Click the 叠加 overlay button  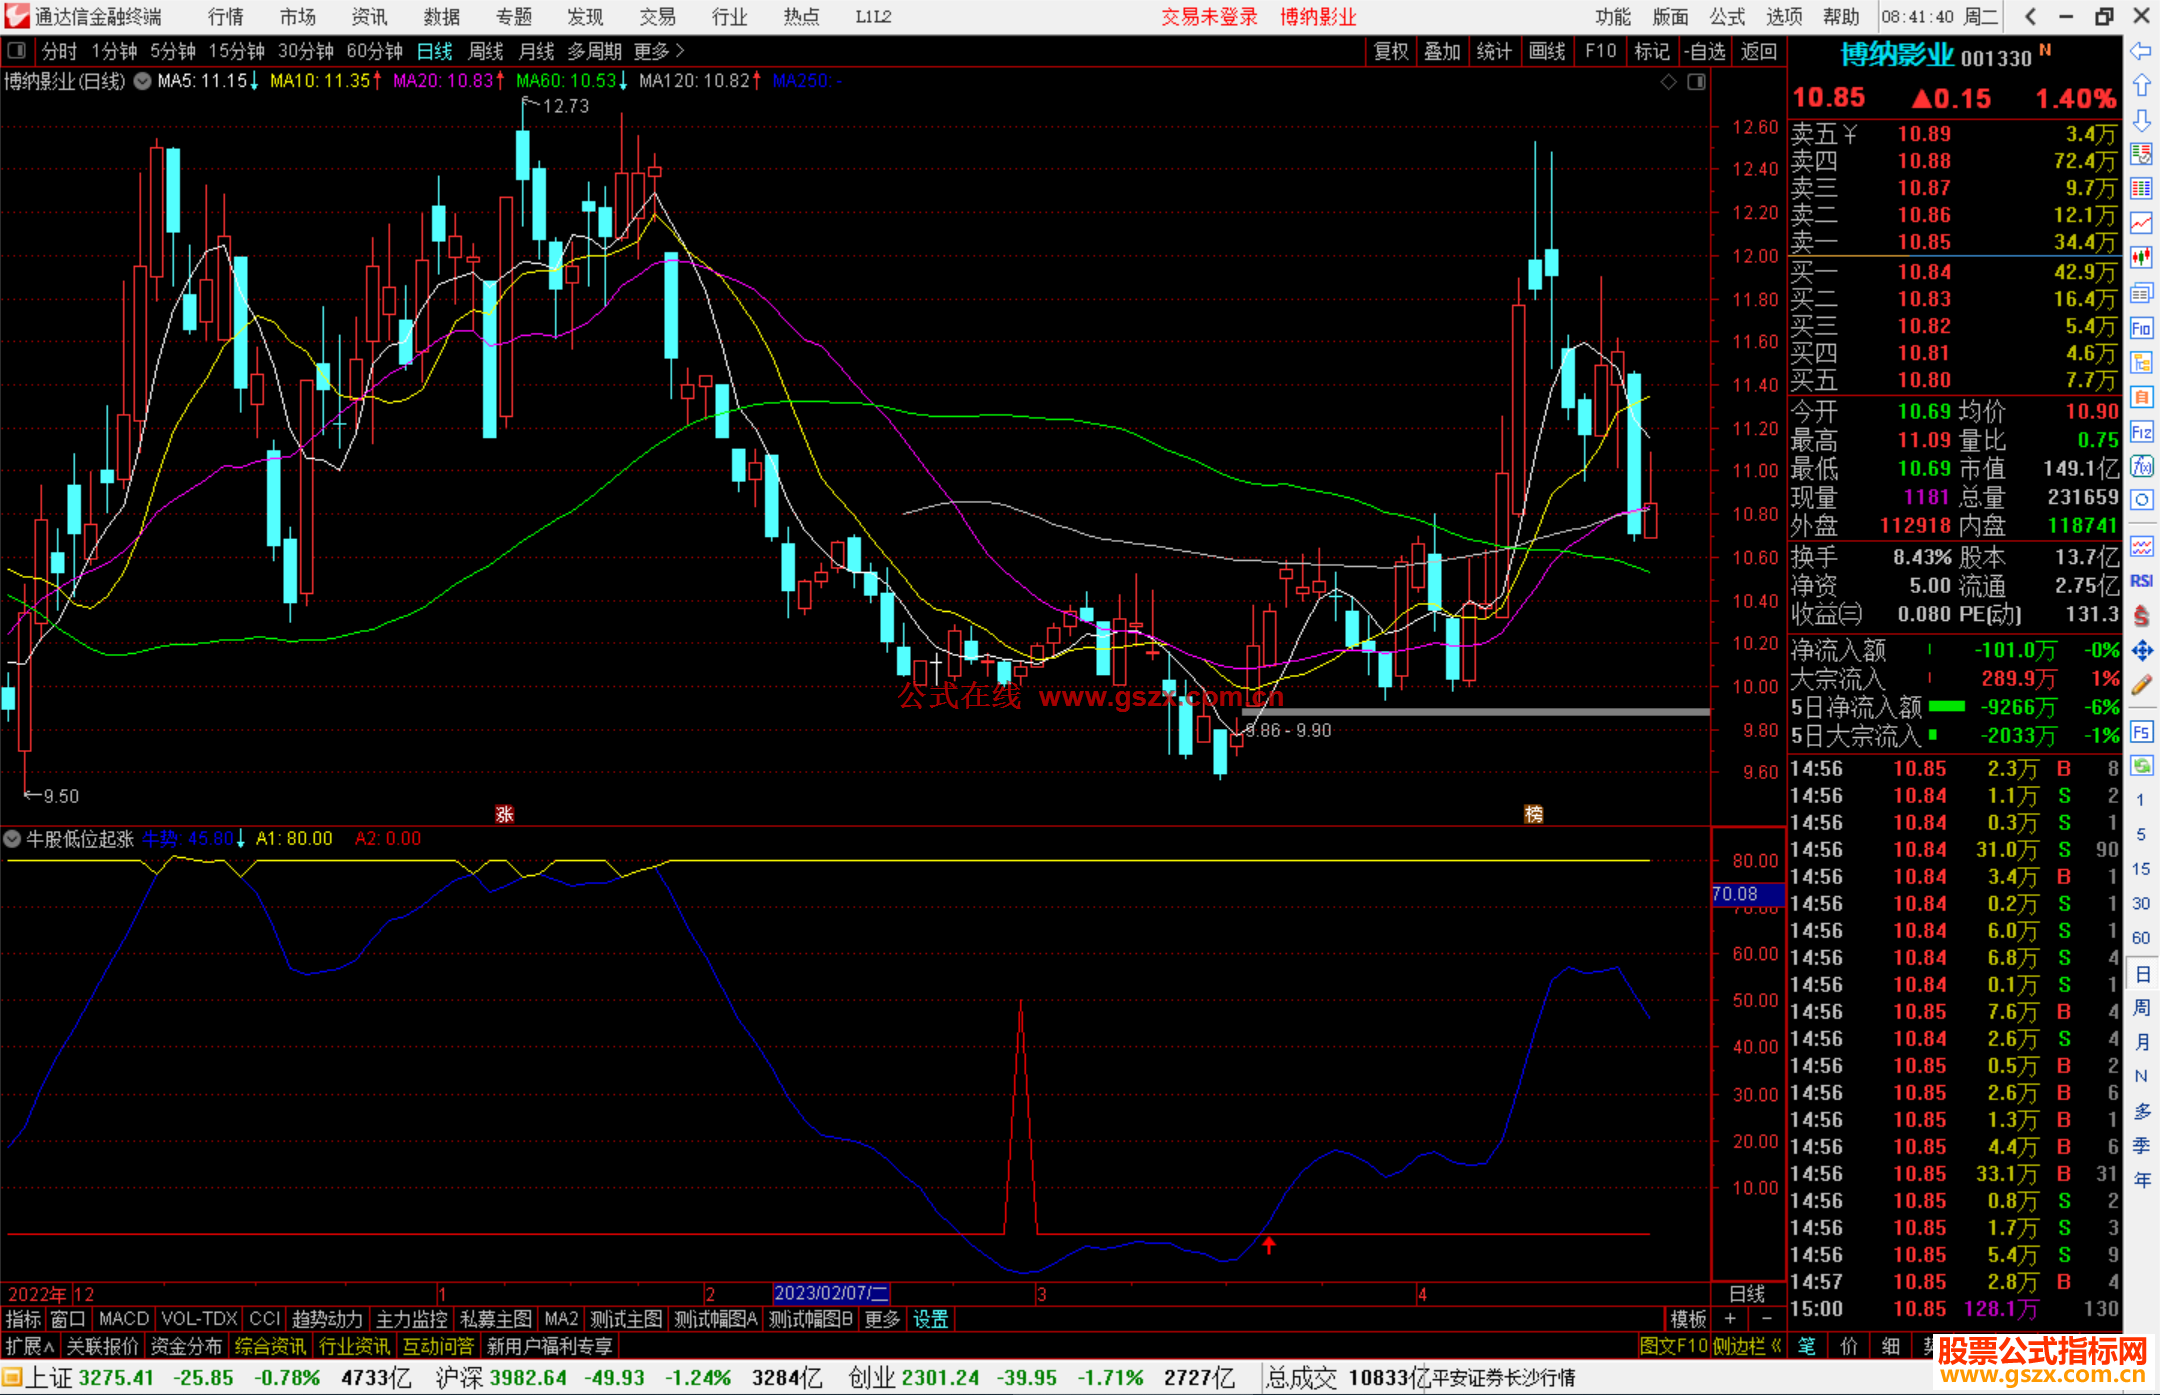point(1442,51)
